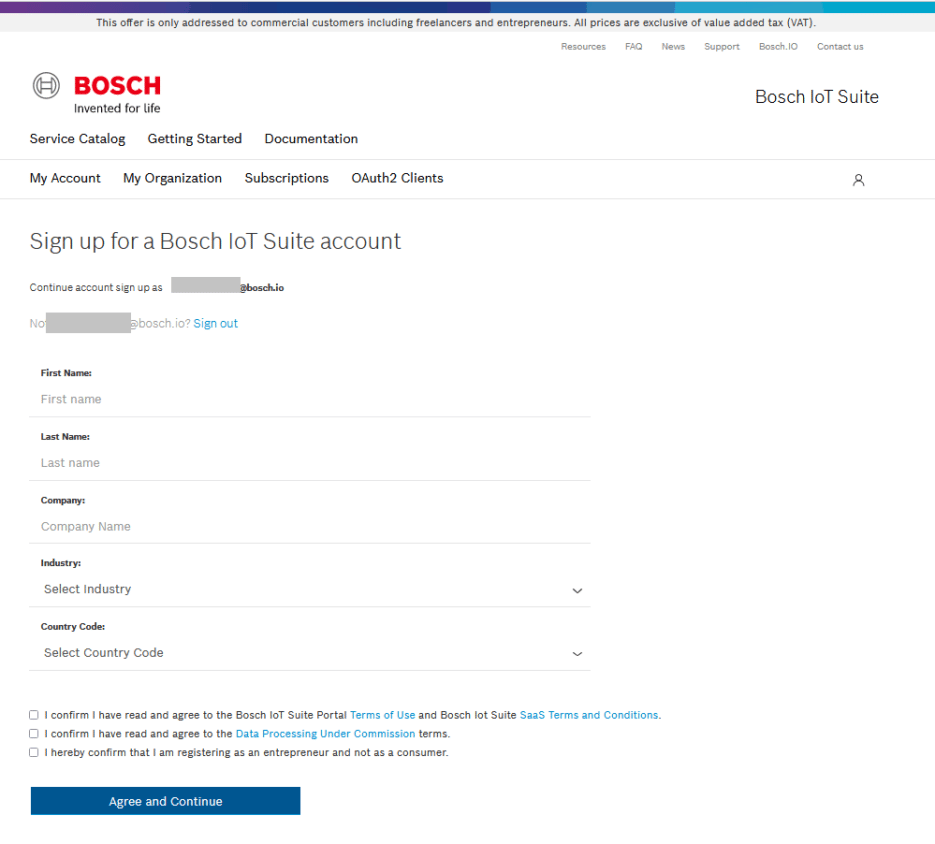Image resolution: width=935 pixels, height=844 pixels.
Task: Open the Subscriptions section
Action: (286, 178)
